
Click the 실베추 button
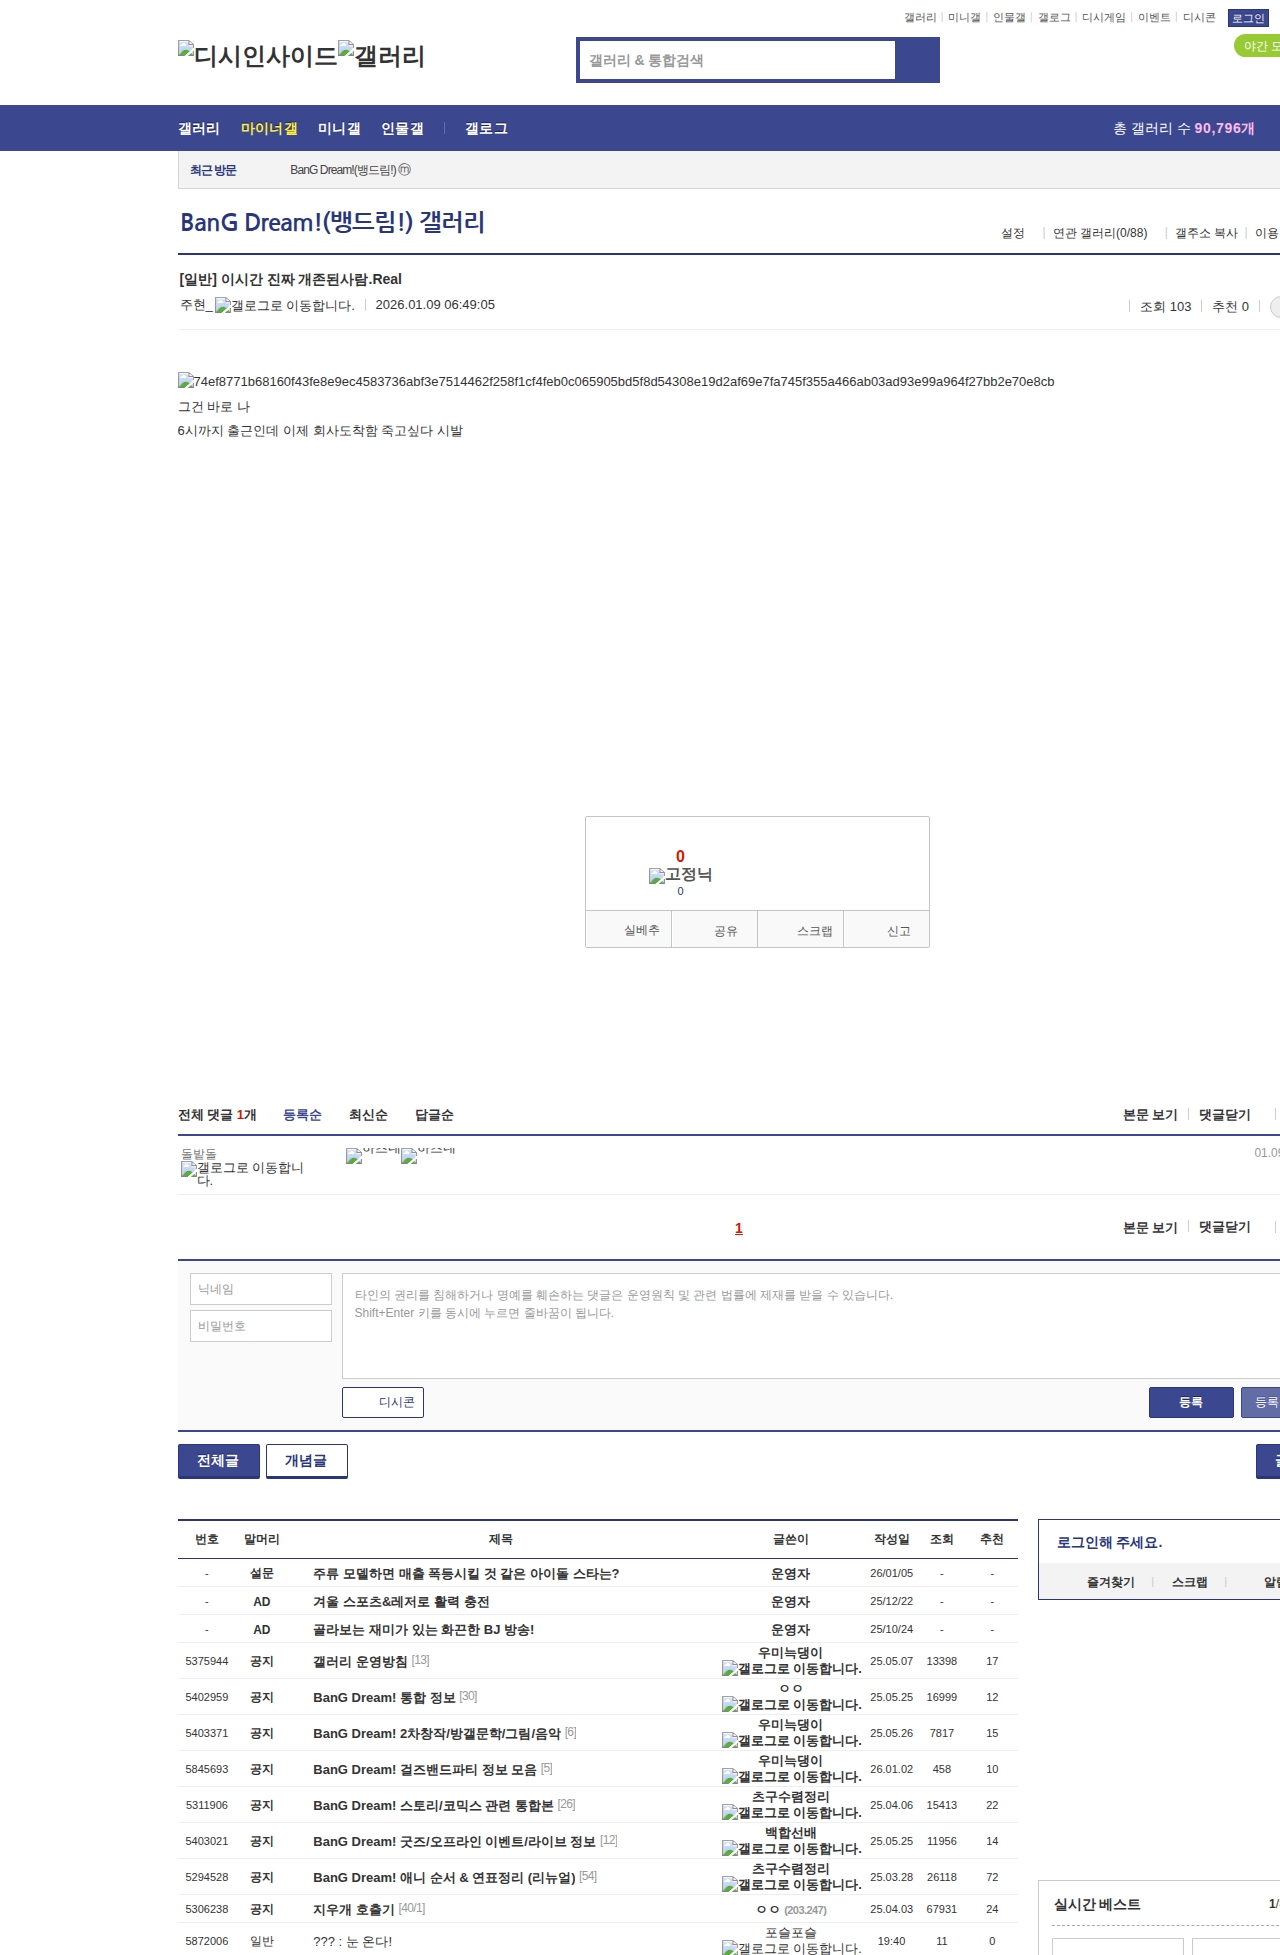(629, 930)
